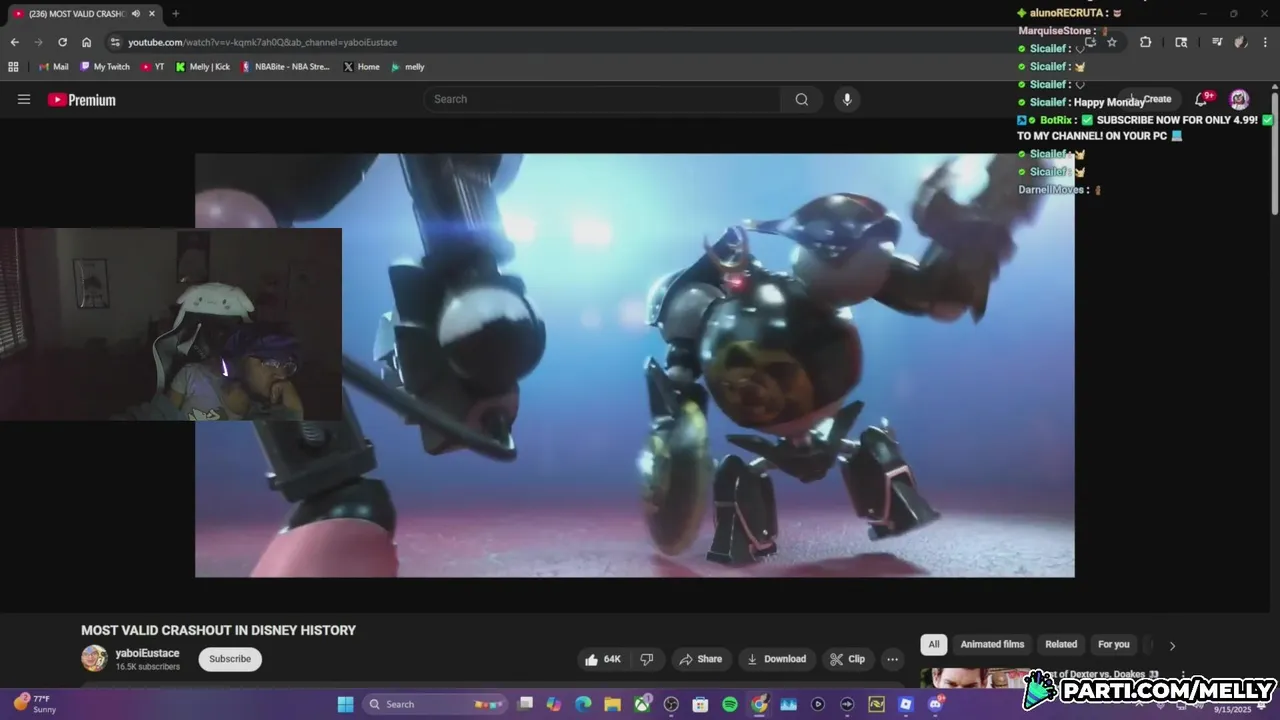The width and height of the screenshot is (1280, 720).
Task: Open the browser home page icon
Action: (86, 42)
